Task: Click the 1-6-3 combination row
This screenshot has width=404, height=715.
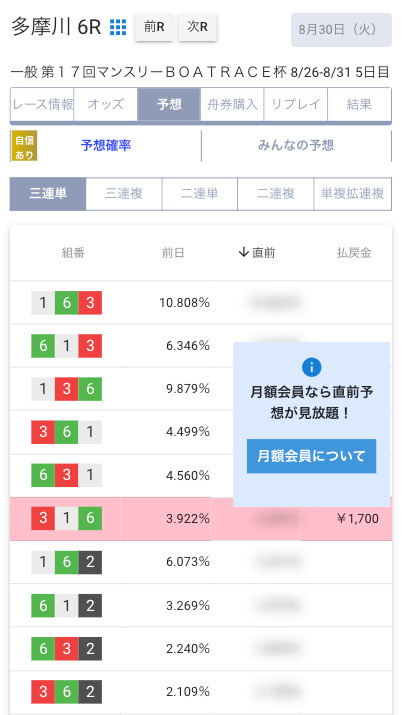Action: click(201, 302)
